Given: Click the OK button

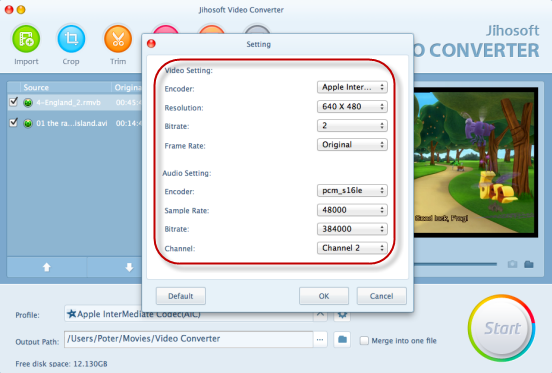Looking at the screenshot, I should (x=324, y=296).
